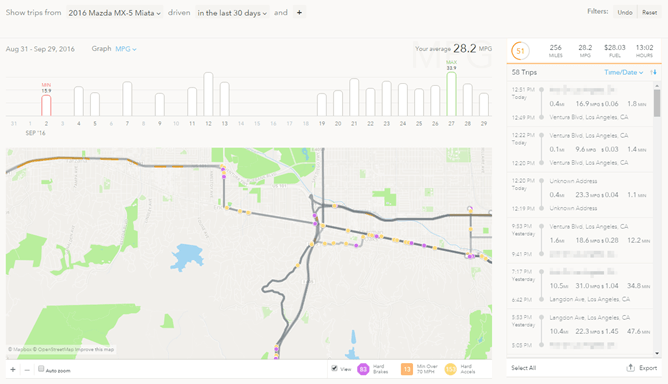Enable the Auto zoom checkbox
This screenshot has height=384, width=668.
pos(41,369)
